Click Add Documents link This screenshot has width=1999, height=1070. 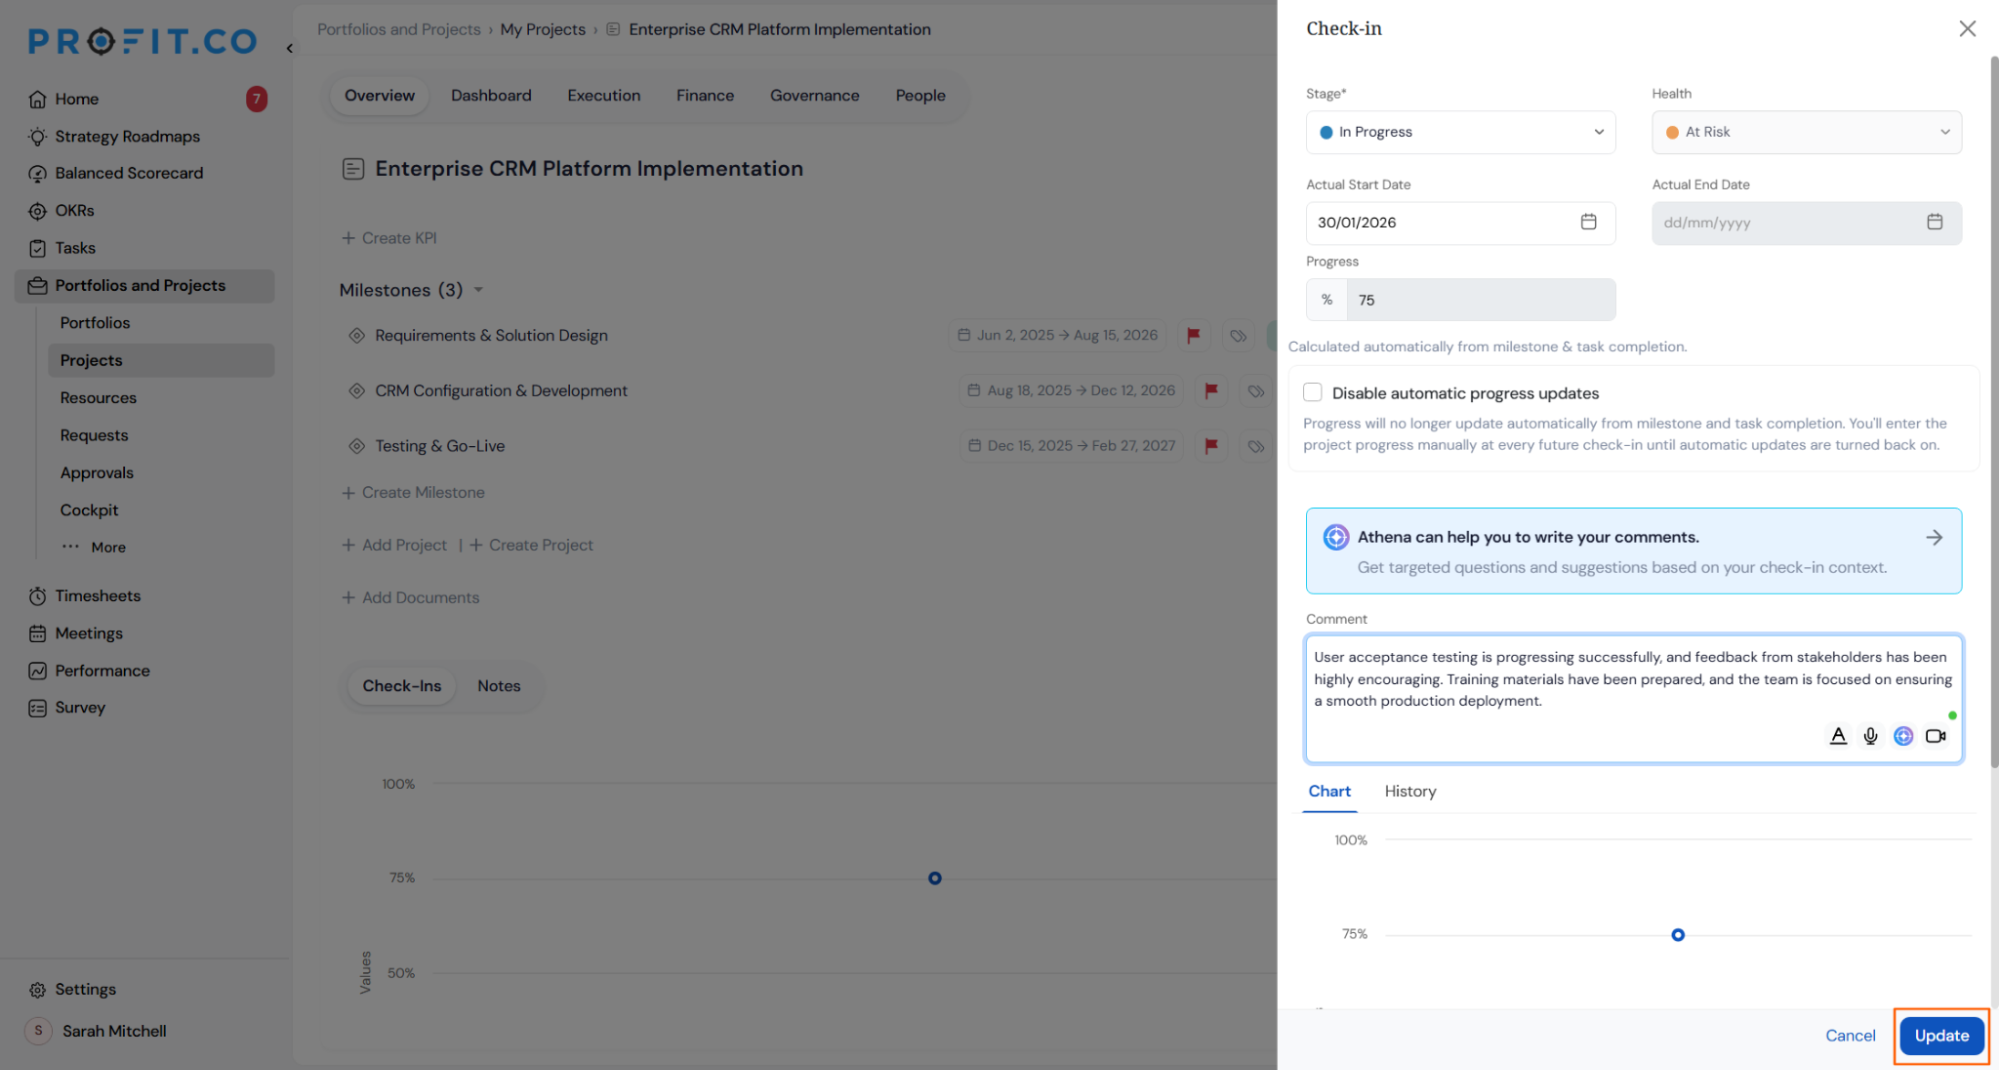(410, 598)
